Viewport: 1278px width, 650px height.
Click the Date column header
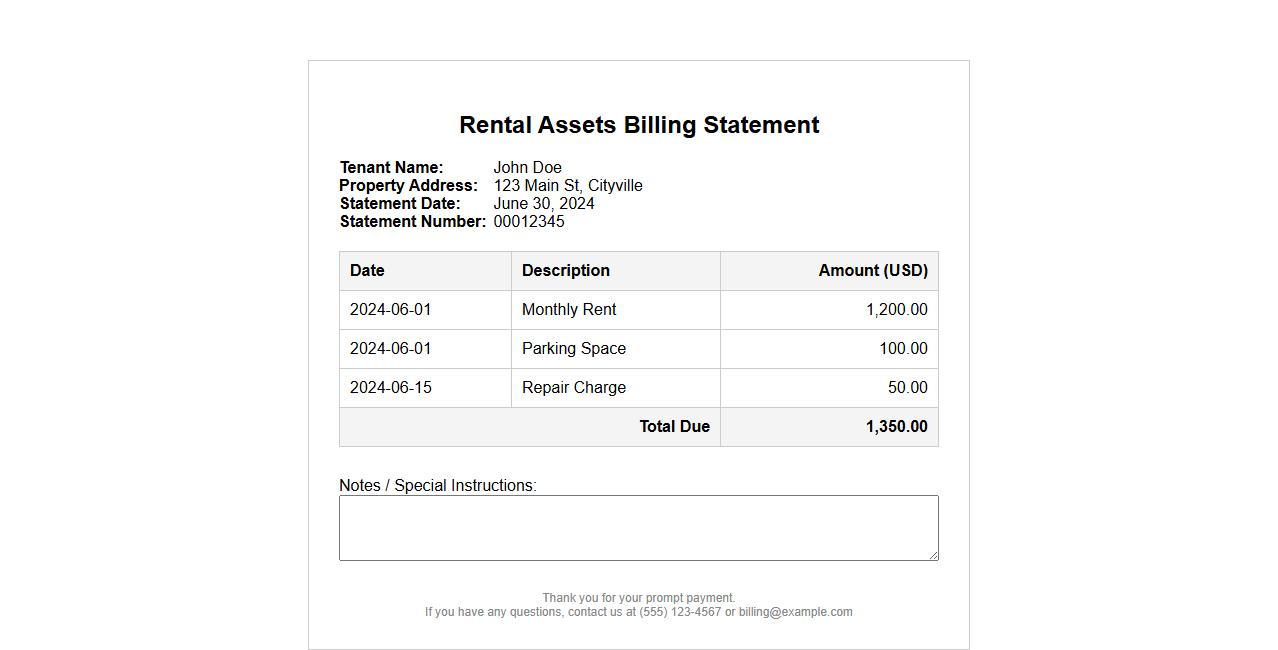click(x=367, y=271)
